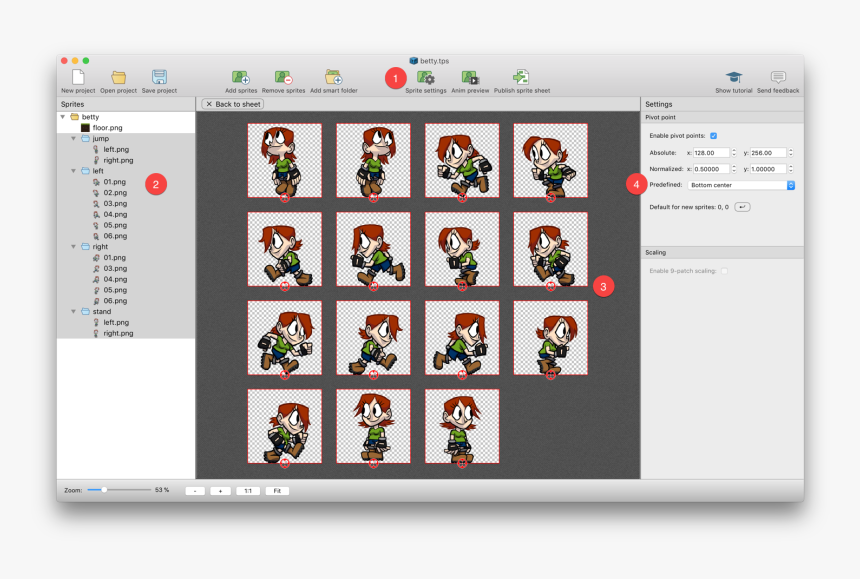
Task: Add a smart folder
Action: (333, 77)
